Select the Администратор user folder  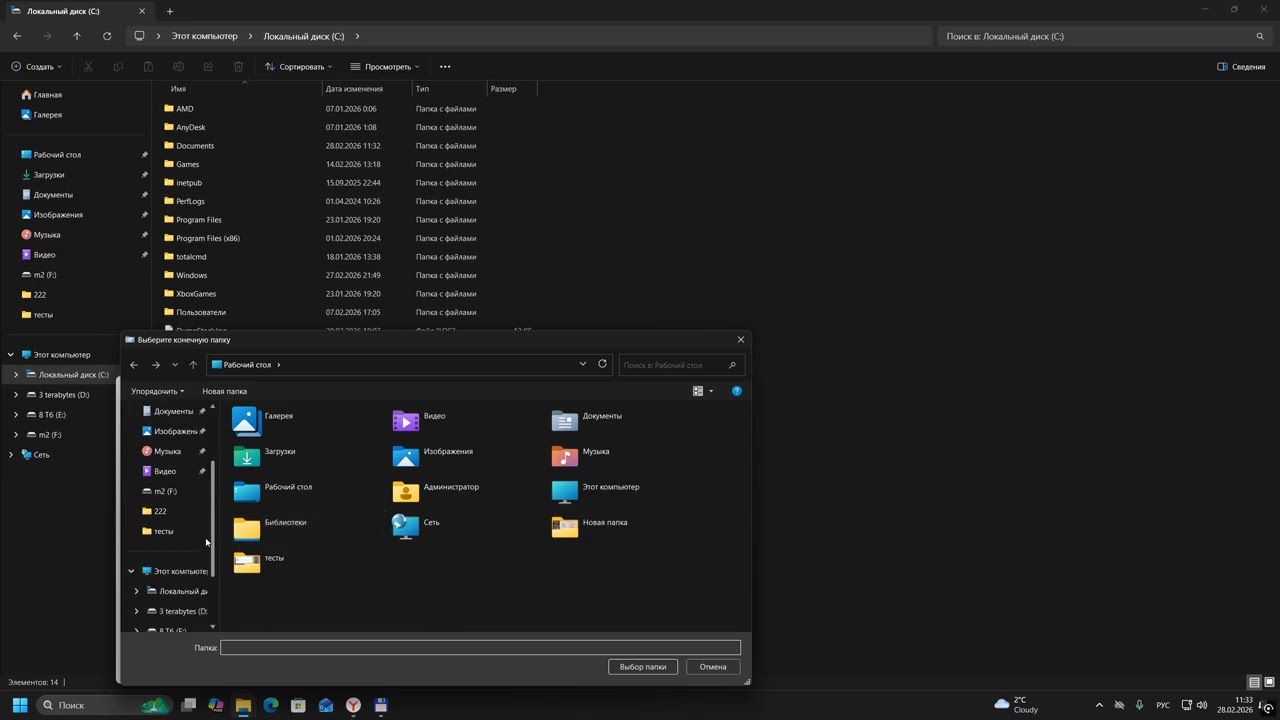click(406, 491)
